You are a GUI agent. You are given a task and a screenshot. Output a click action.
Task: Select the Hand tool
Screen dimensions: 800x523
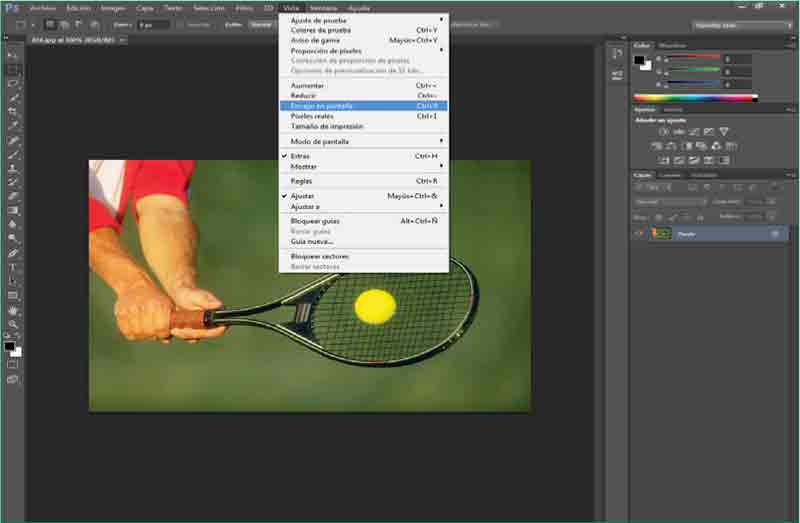13,310
